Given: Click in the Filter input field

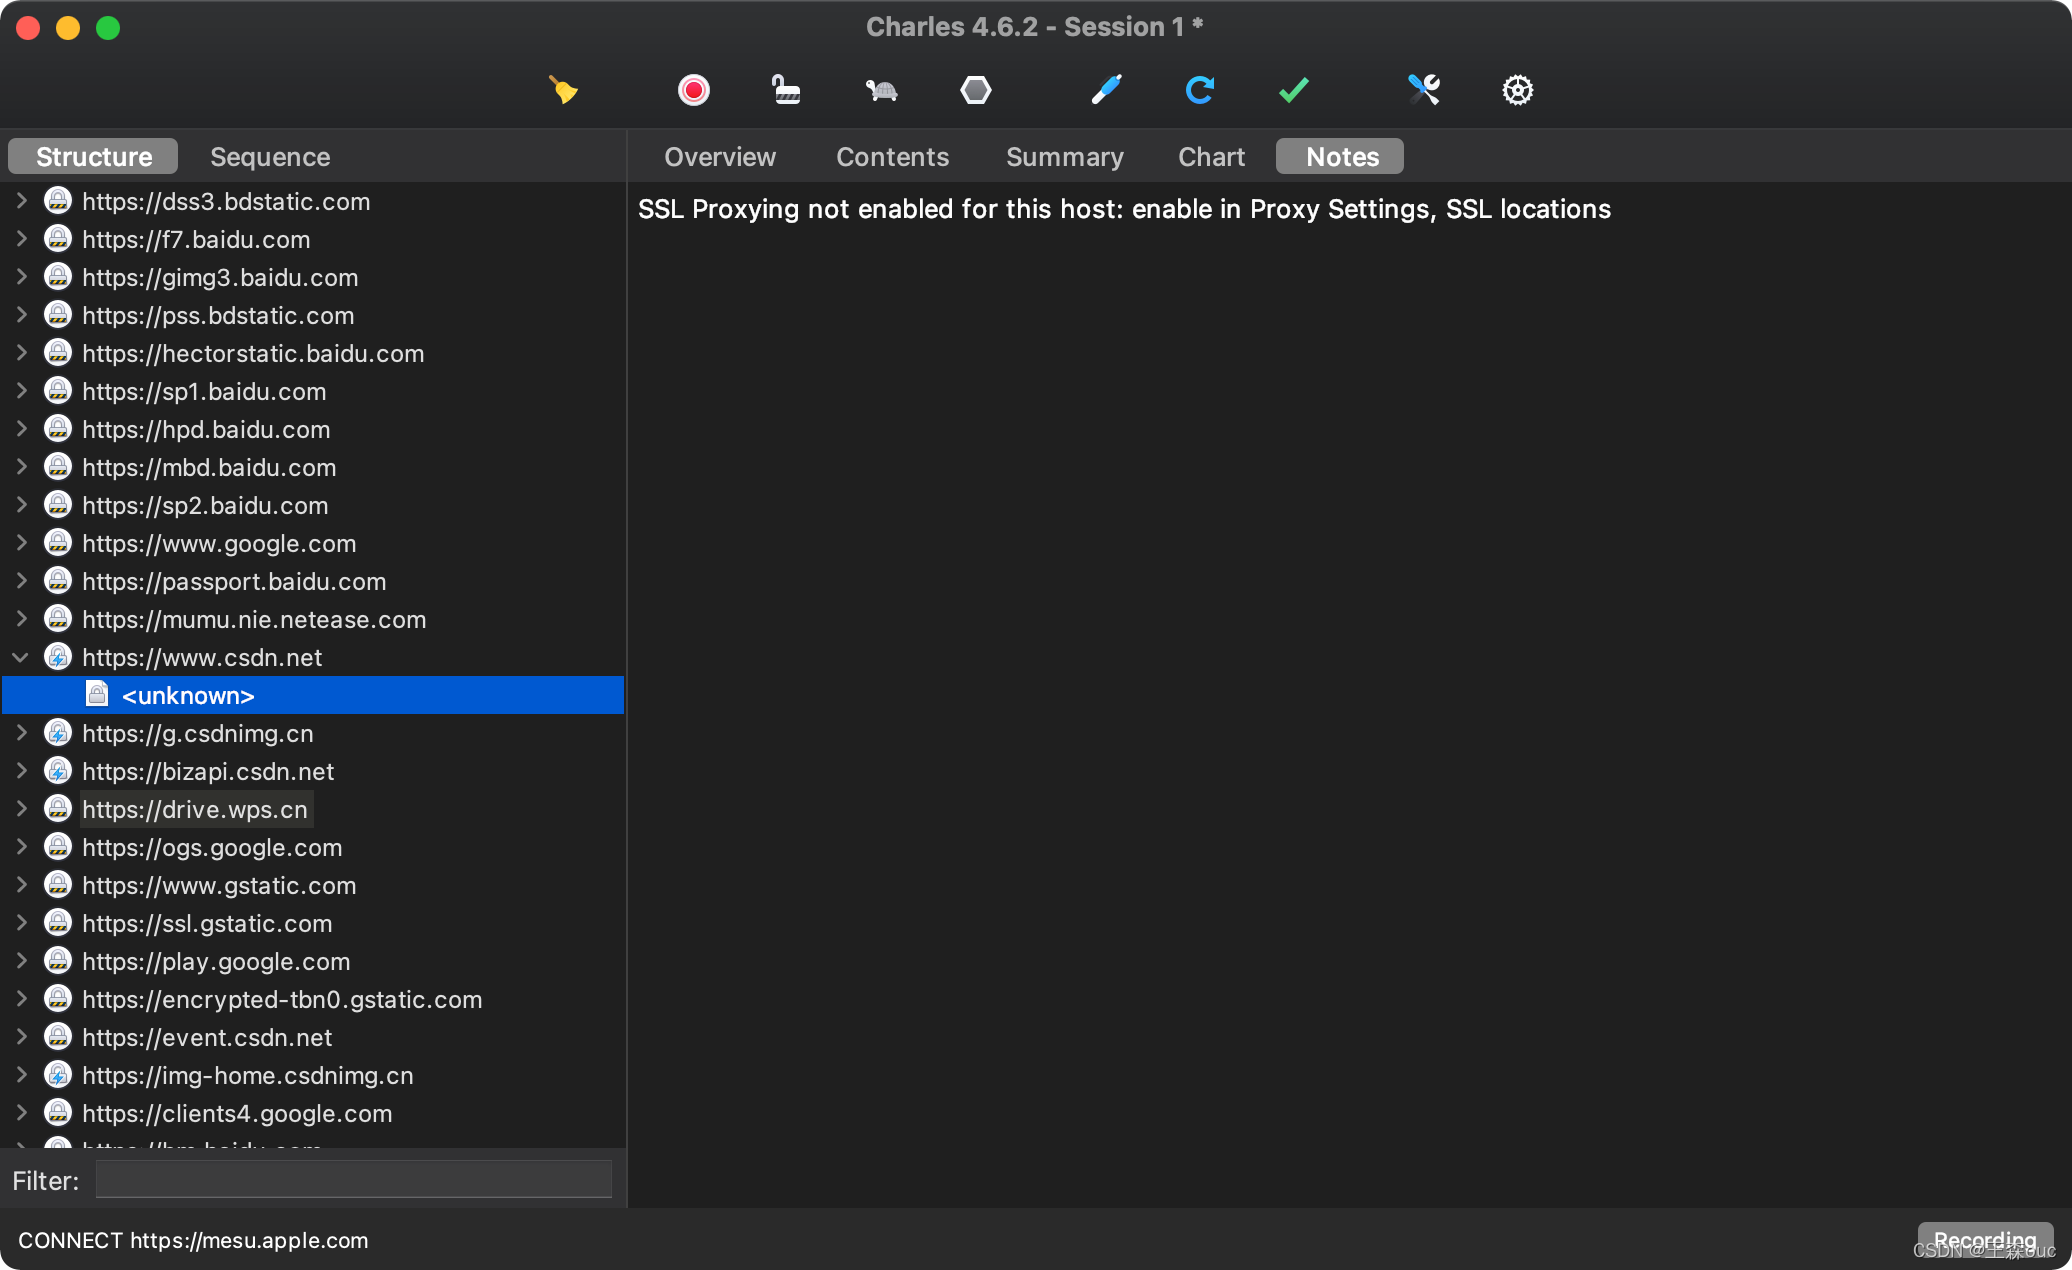Looking at the screenshot, I should [x=353, y=1180].
